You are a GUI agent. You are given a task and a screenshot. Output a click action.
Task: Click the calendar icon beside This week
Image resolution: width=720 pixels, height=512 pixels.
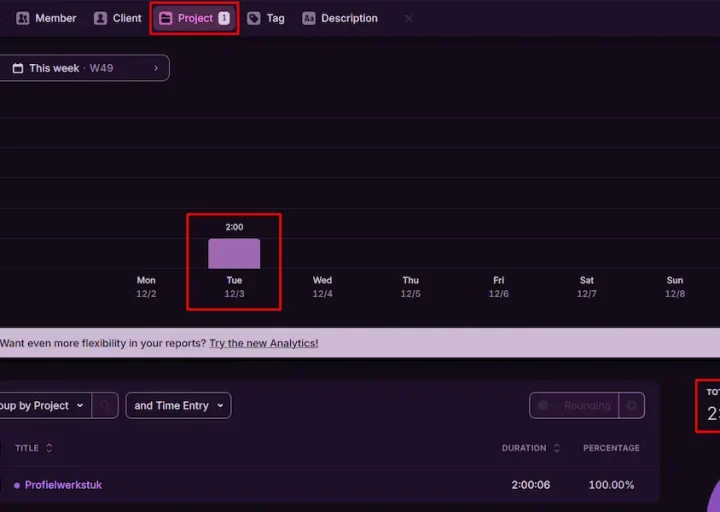point(18,68)
